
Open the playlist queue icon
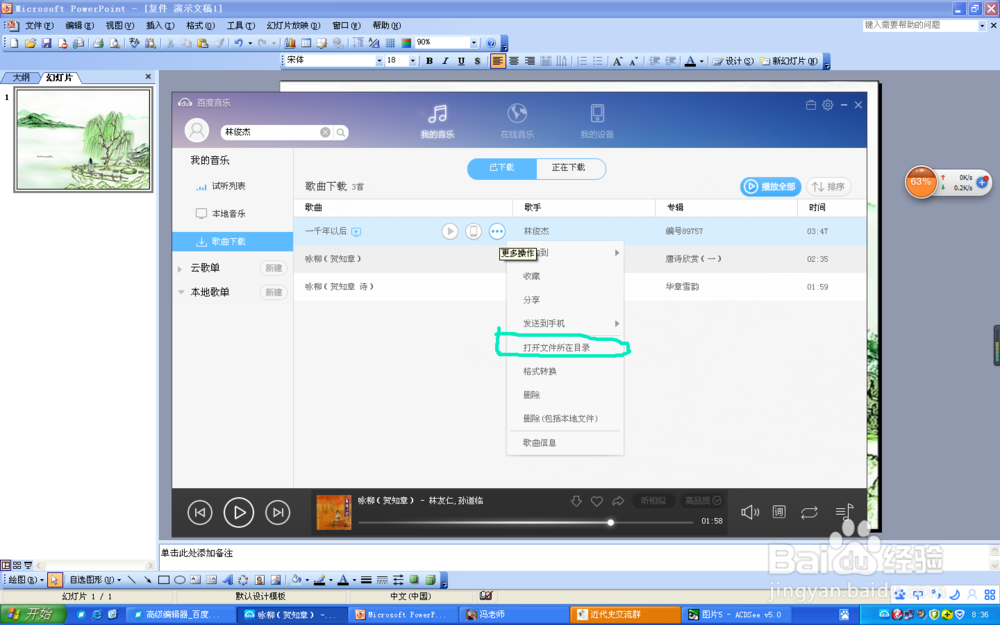tap(844, 511)
